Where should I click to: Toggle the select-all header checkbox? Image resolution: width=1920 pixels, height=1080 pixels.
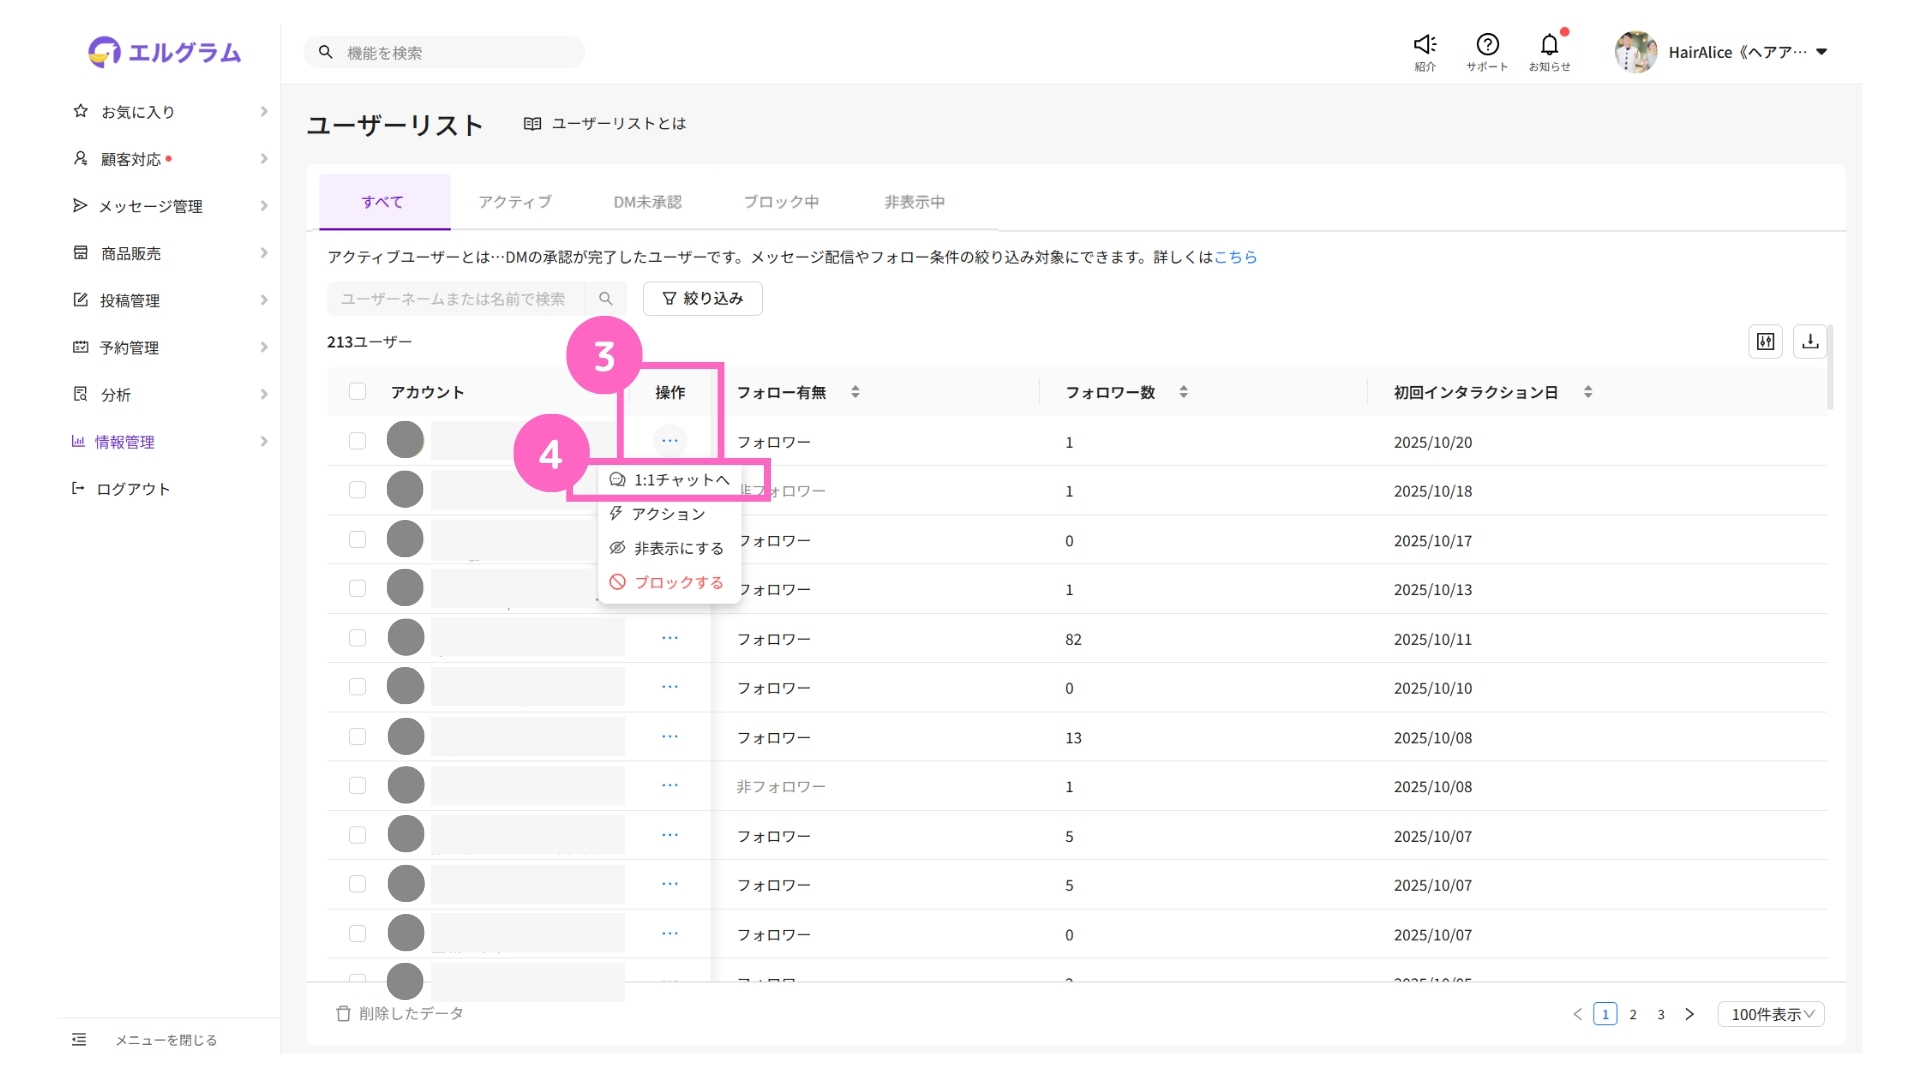click(x=357, y=392)
